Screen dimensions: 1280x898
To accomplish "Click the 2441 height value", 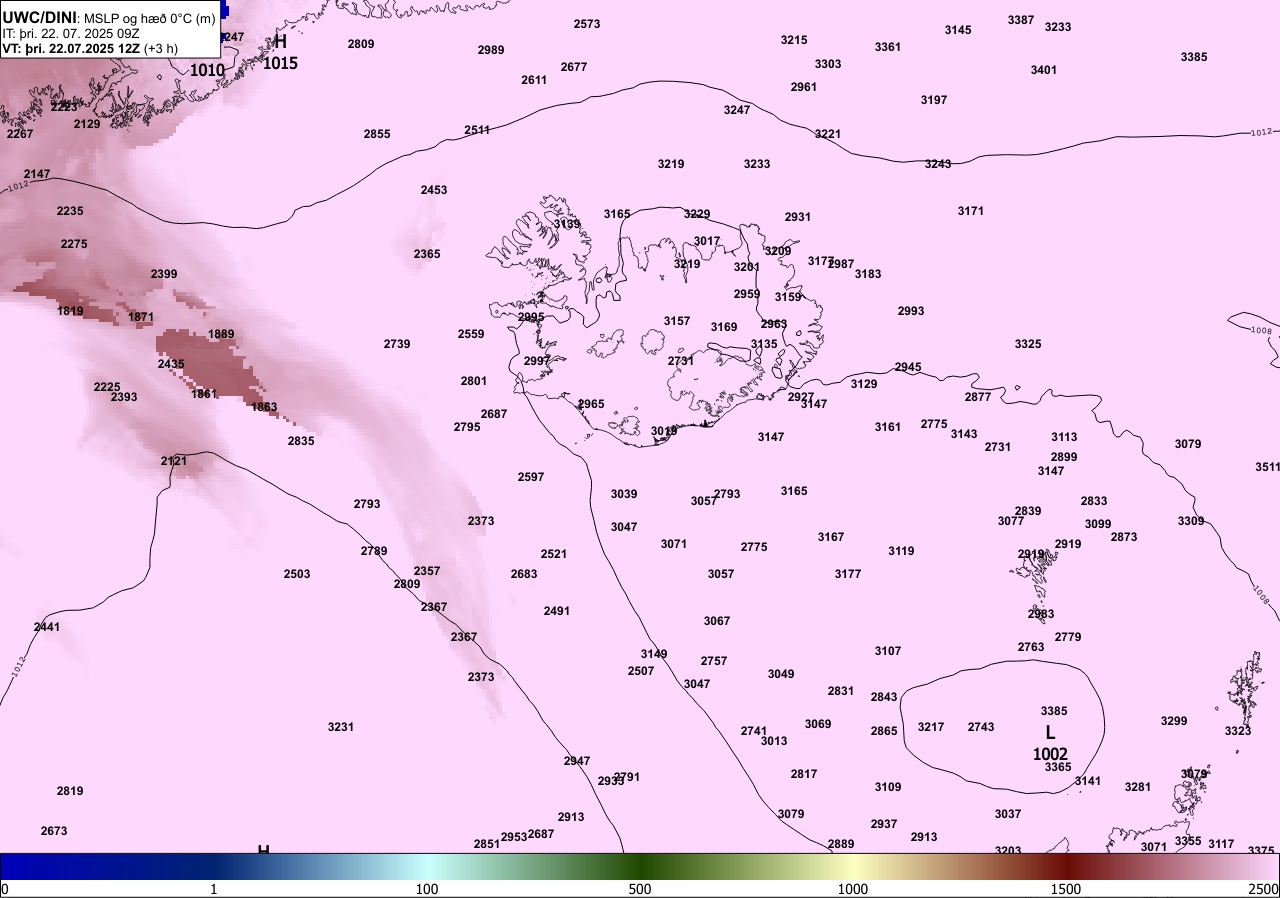I will tap(47, 627).
